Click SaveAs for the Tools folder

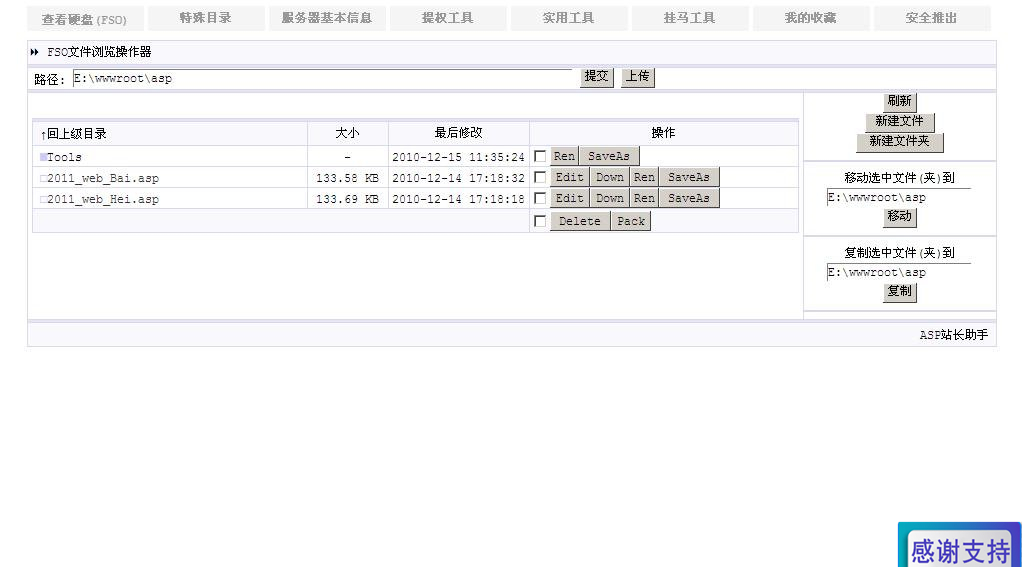(x=609, y=157)
